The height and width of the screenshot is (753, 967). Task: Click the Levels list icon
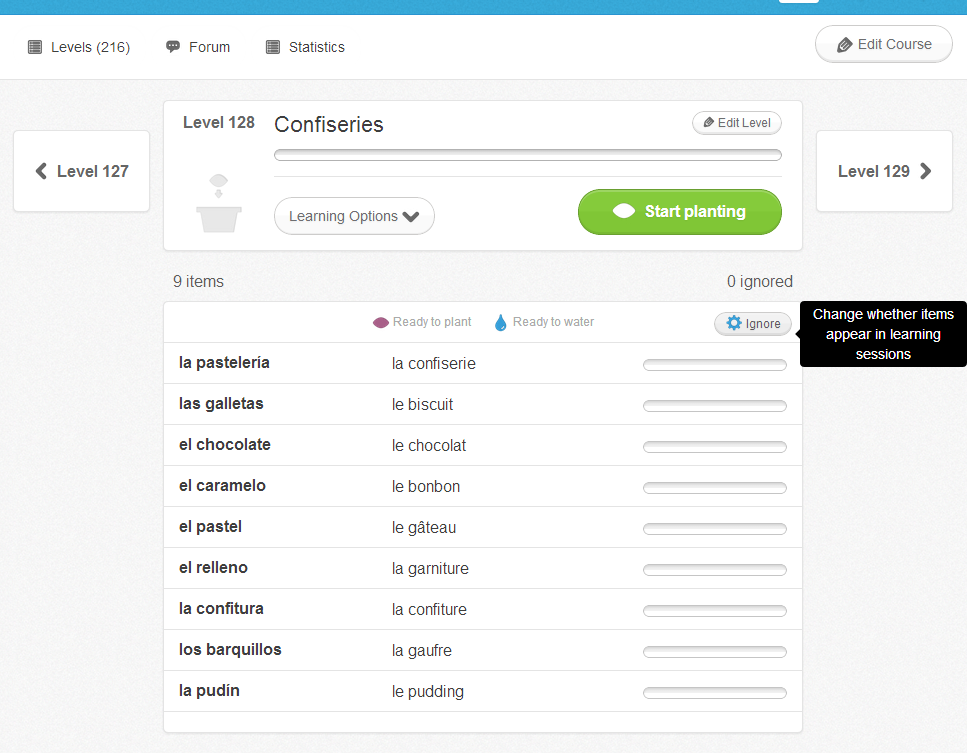(x=35, y=47)
